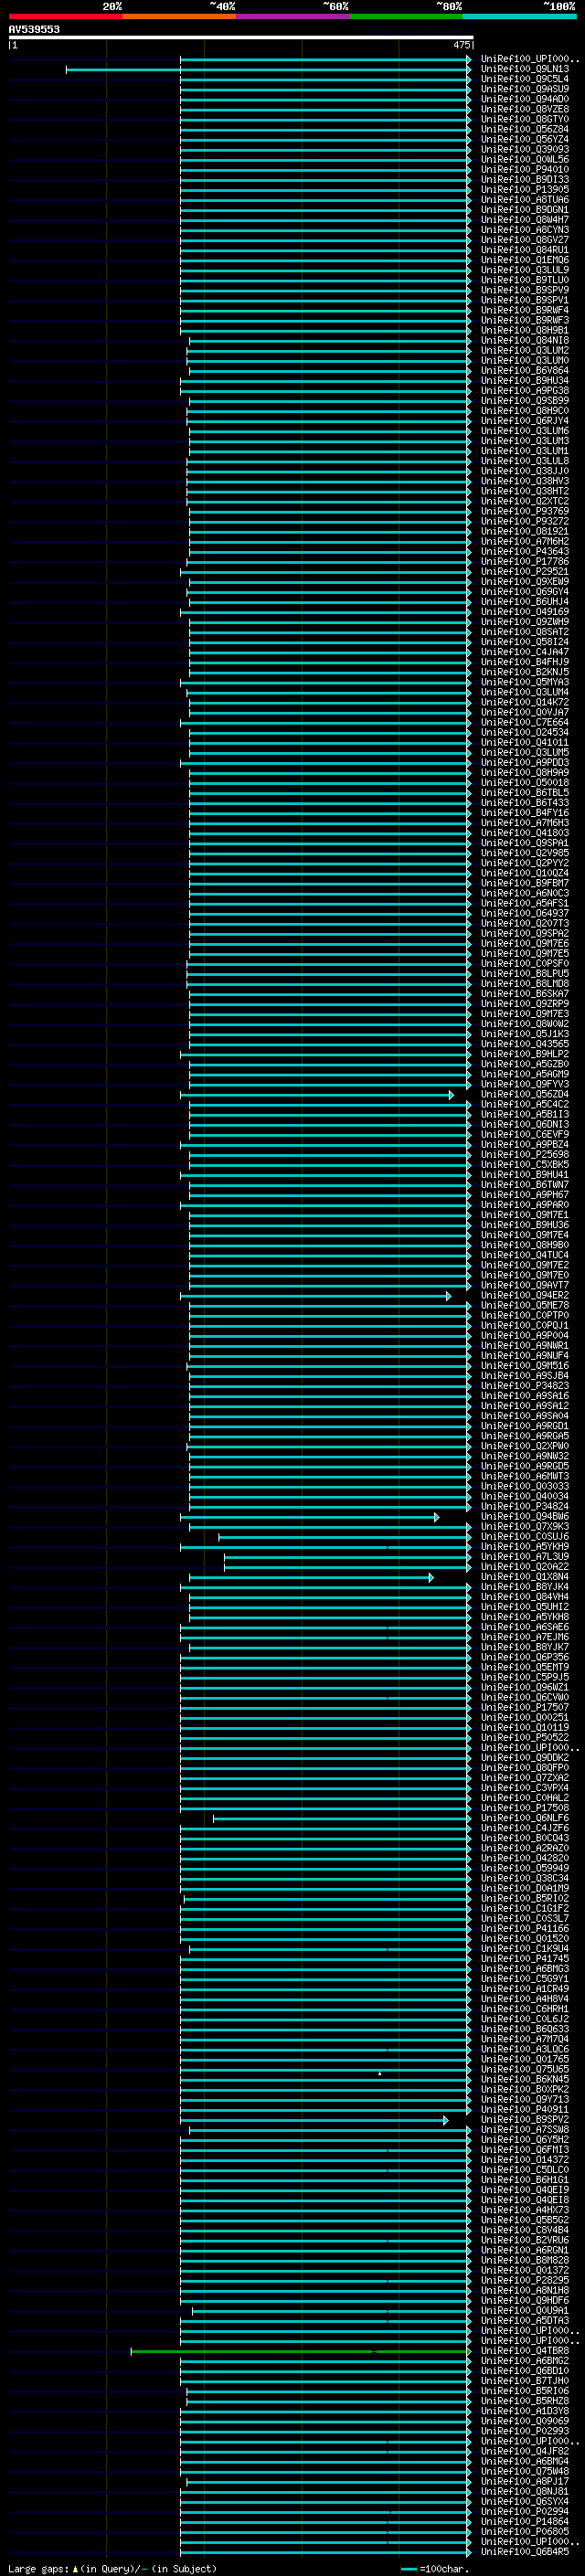Viewport: 585px width, 2576px height.
Task: Click the green alignment bar for UniRef100_Q4TBR8
Action: pyautogui.click(x=301, y=2352)
